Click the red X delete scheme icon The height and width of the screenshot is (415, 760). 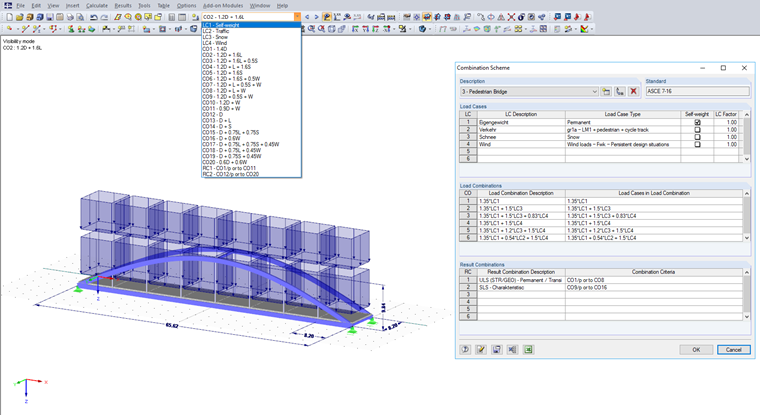pos(633,91)
